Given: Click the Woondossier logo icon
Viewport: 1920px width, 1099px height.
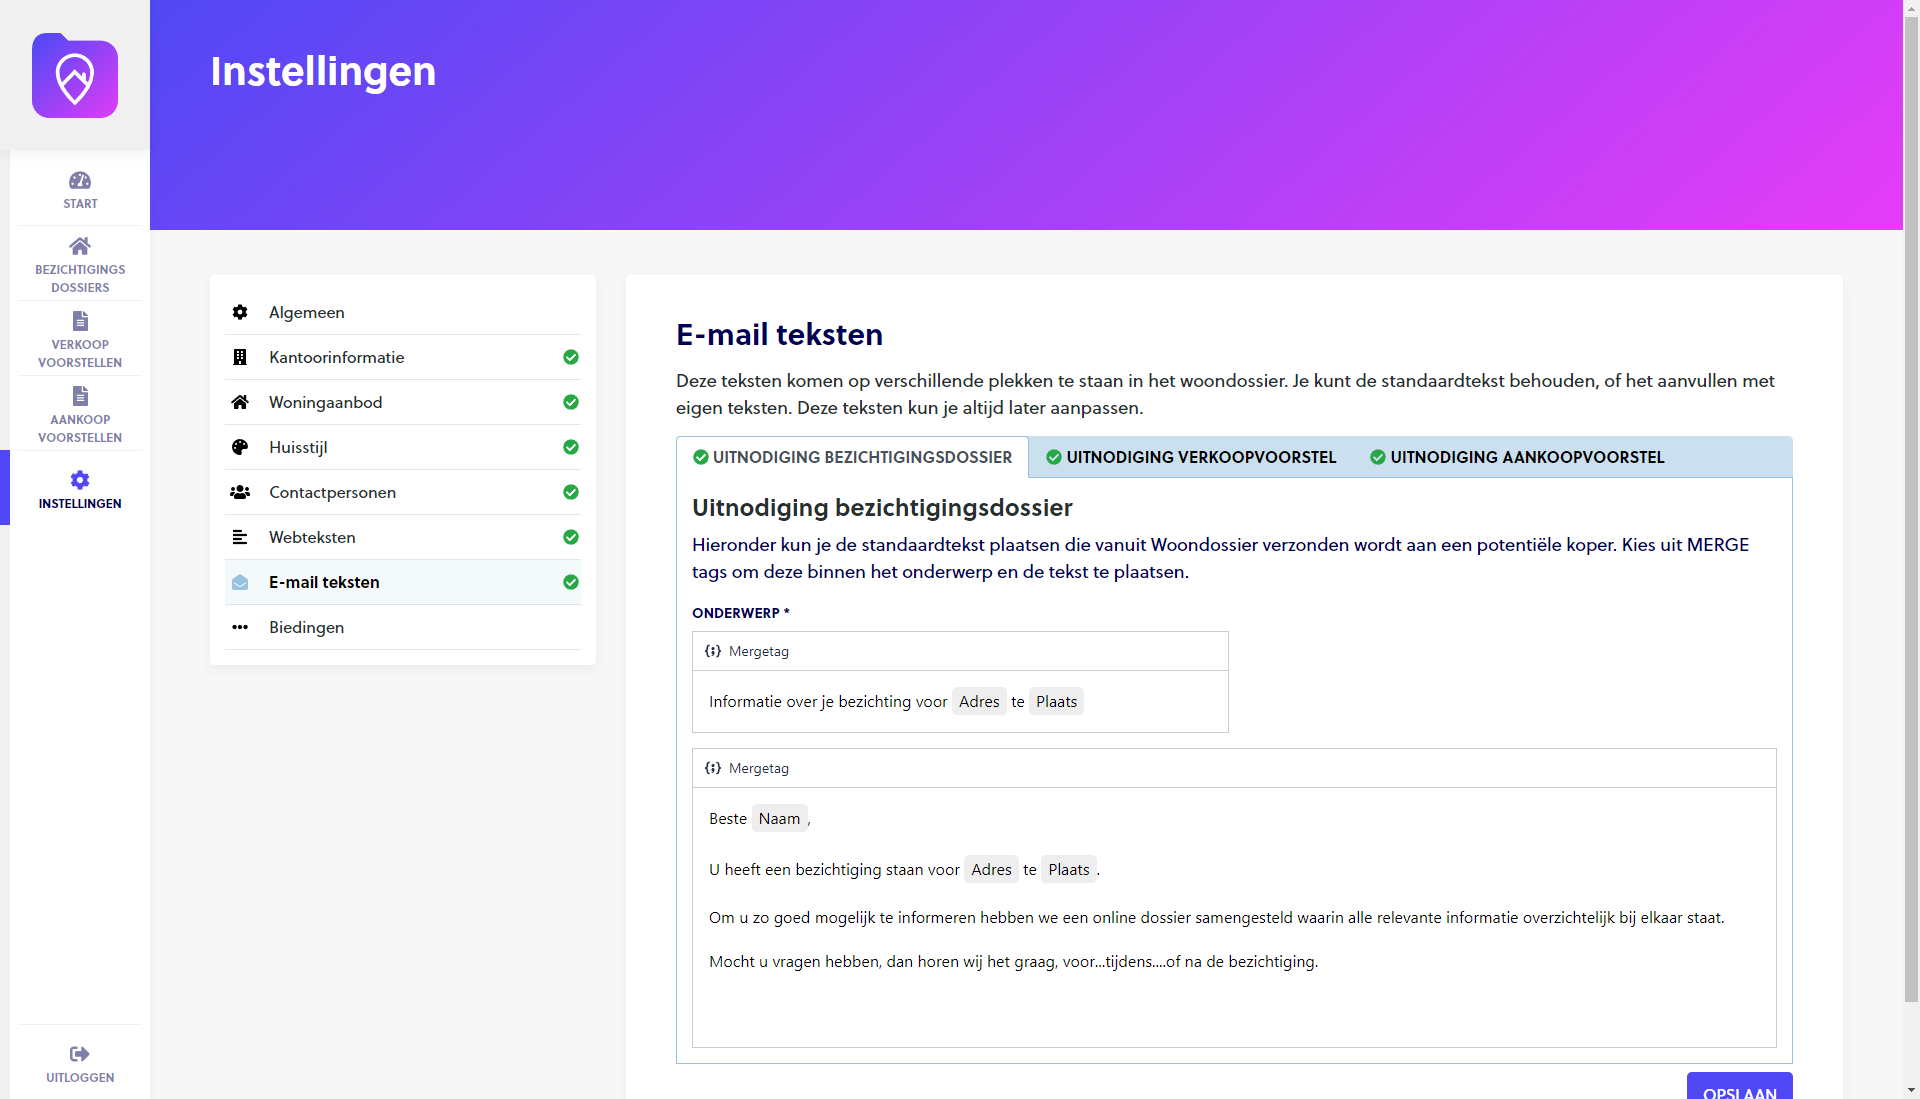Looking at the screenshot, I should 75,76.
